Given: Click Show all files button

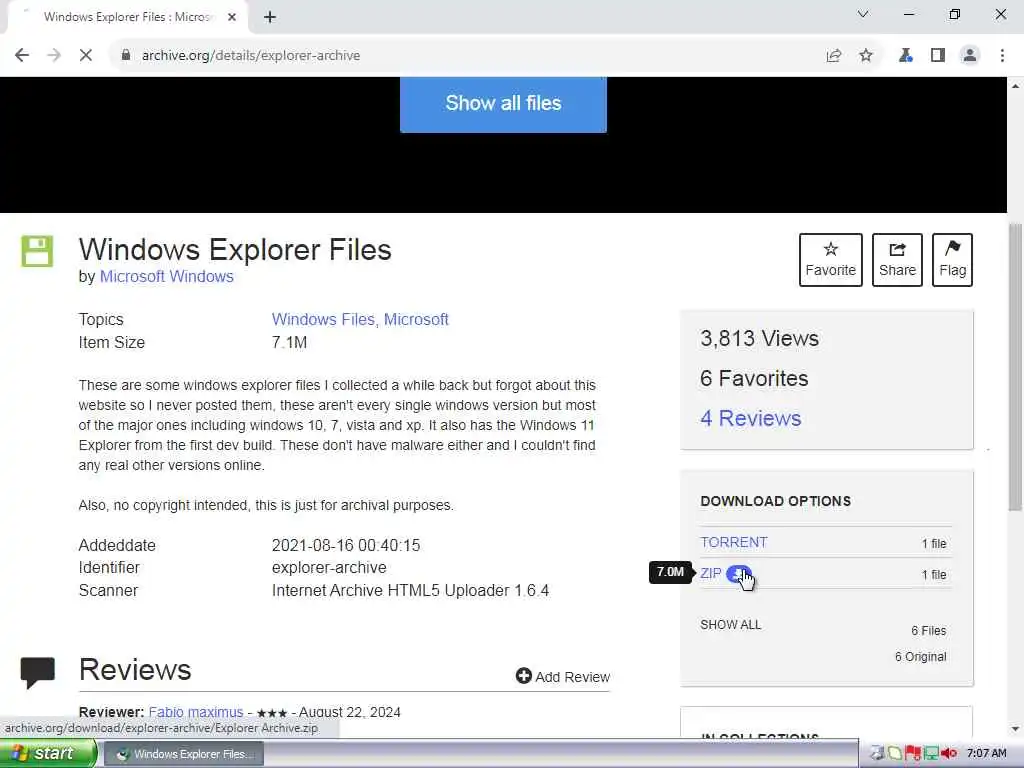Looking at the screenshot, I should coord(503,103).
